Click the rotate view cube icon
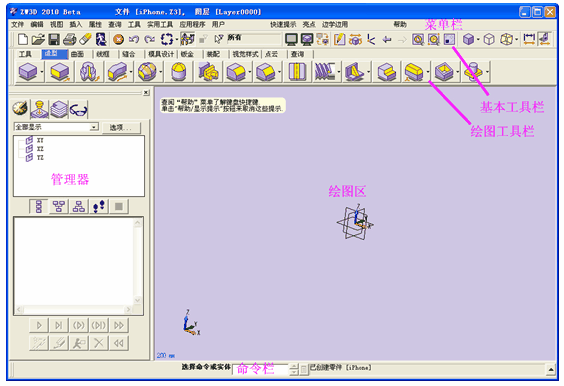564x386 pixels. (x=355, y=39)
